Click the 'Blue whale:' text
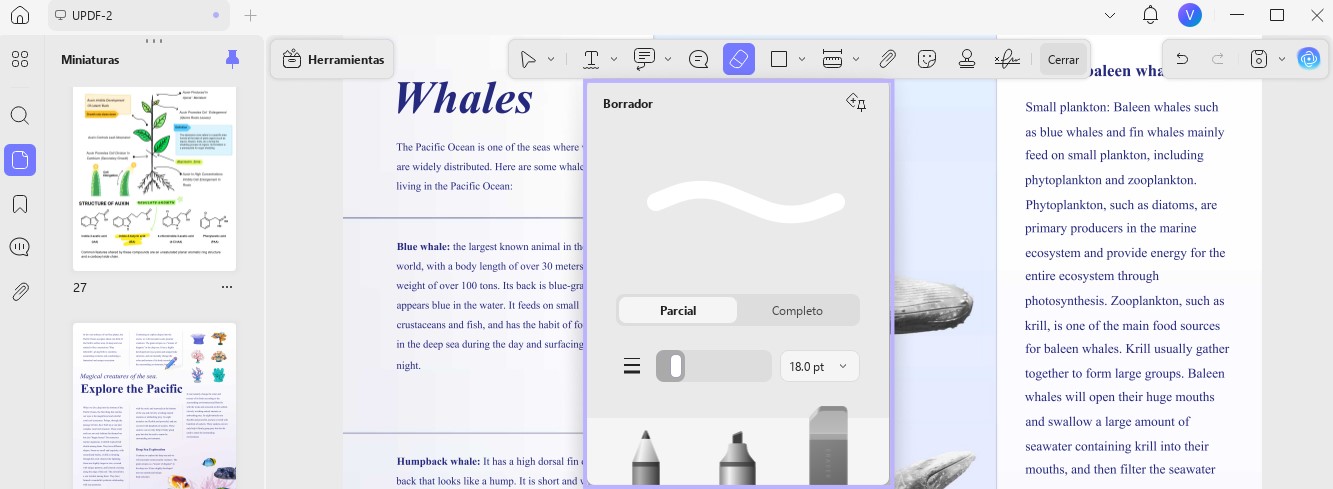Viewport: 1333px width, 489px height. pyautogui.click(x=423, y=246)
